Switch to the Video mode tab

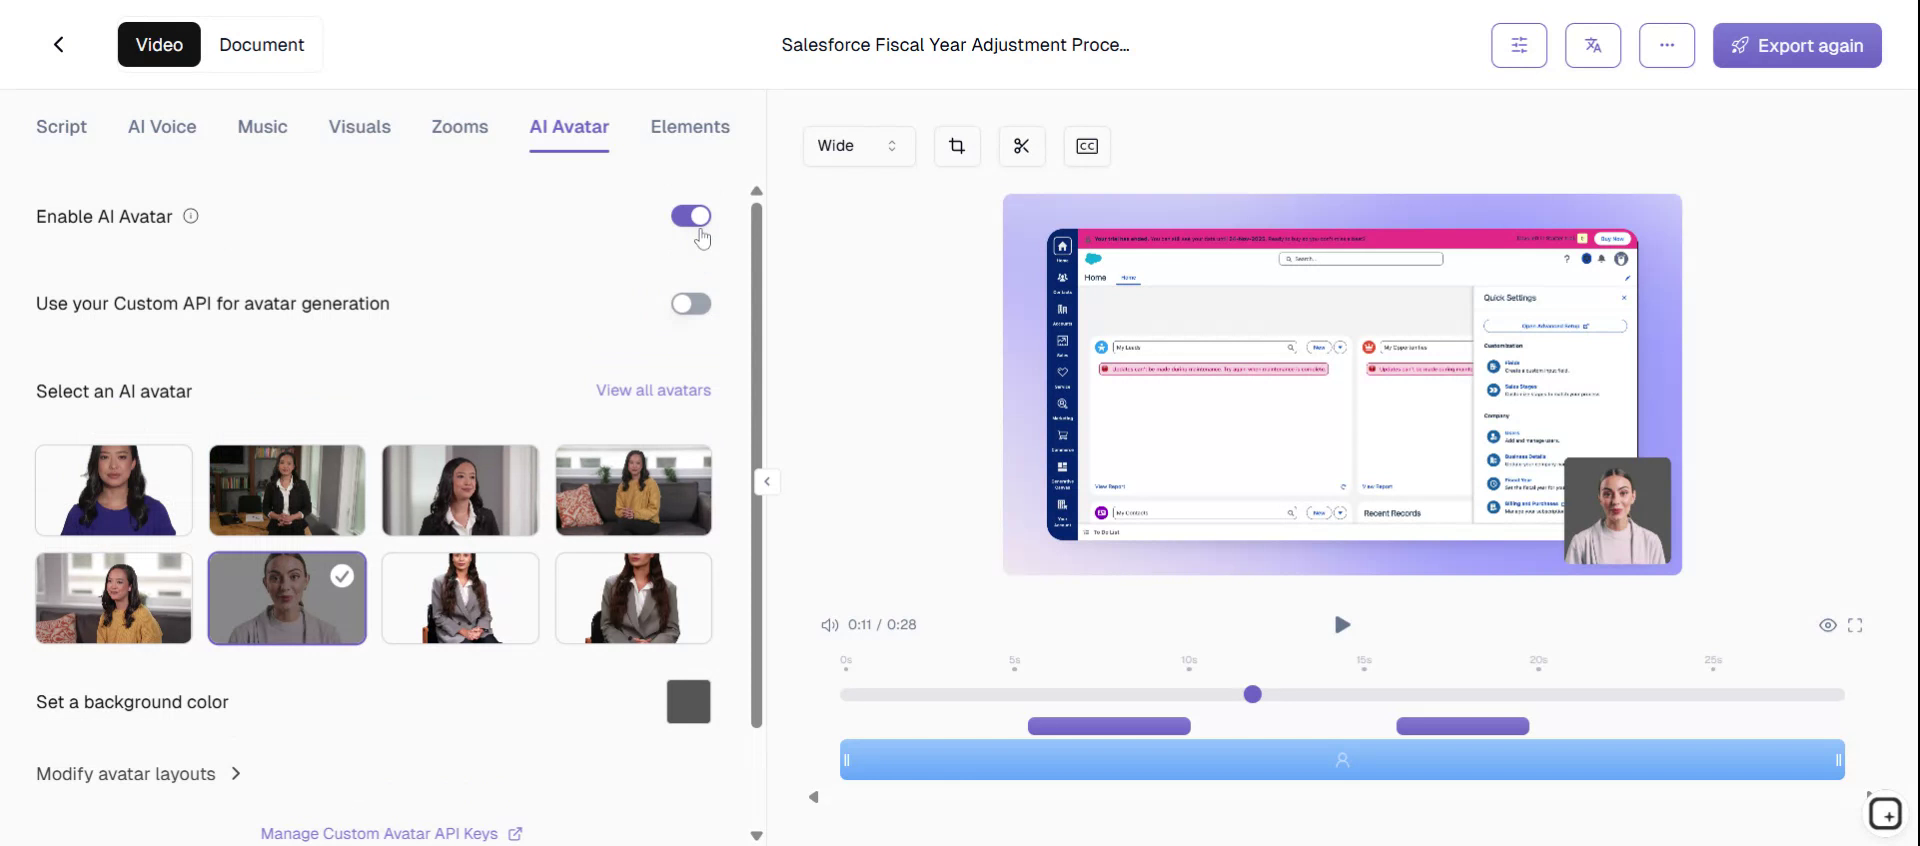159,45
